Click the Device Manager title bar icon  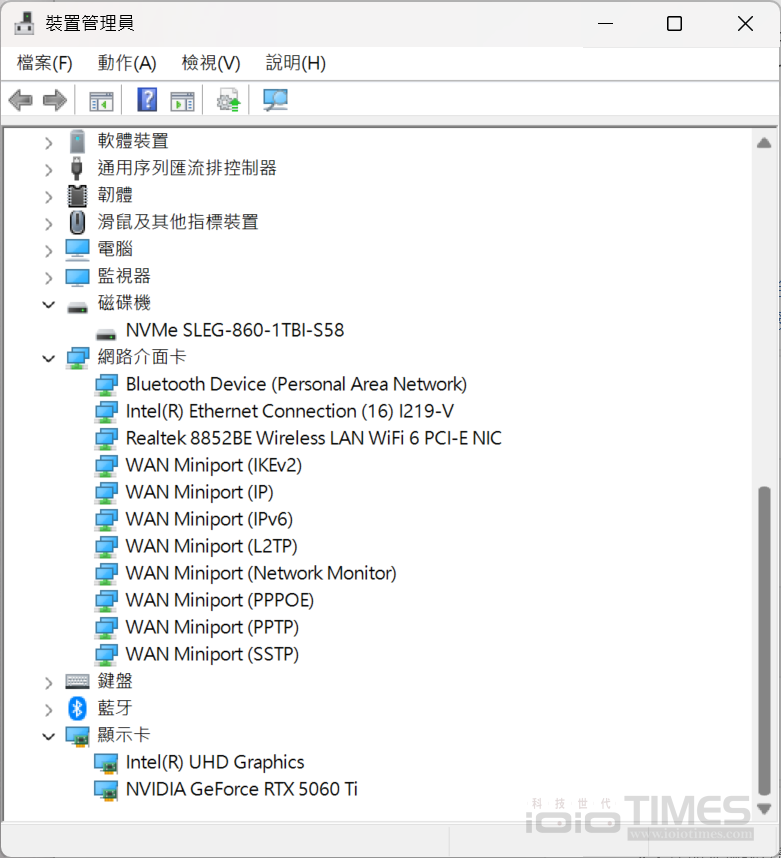(x=24, y=23)
